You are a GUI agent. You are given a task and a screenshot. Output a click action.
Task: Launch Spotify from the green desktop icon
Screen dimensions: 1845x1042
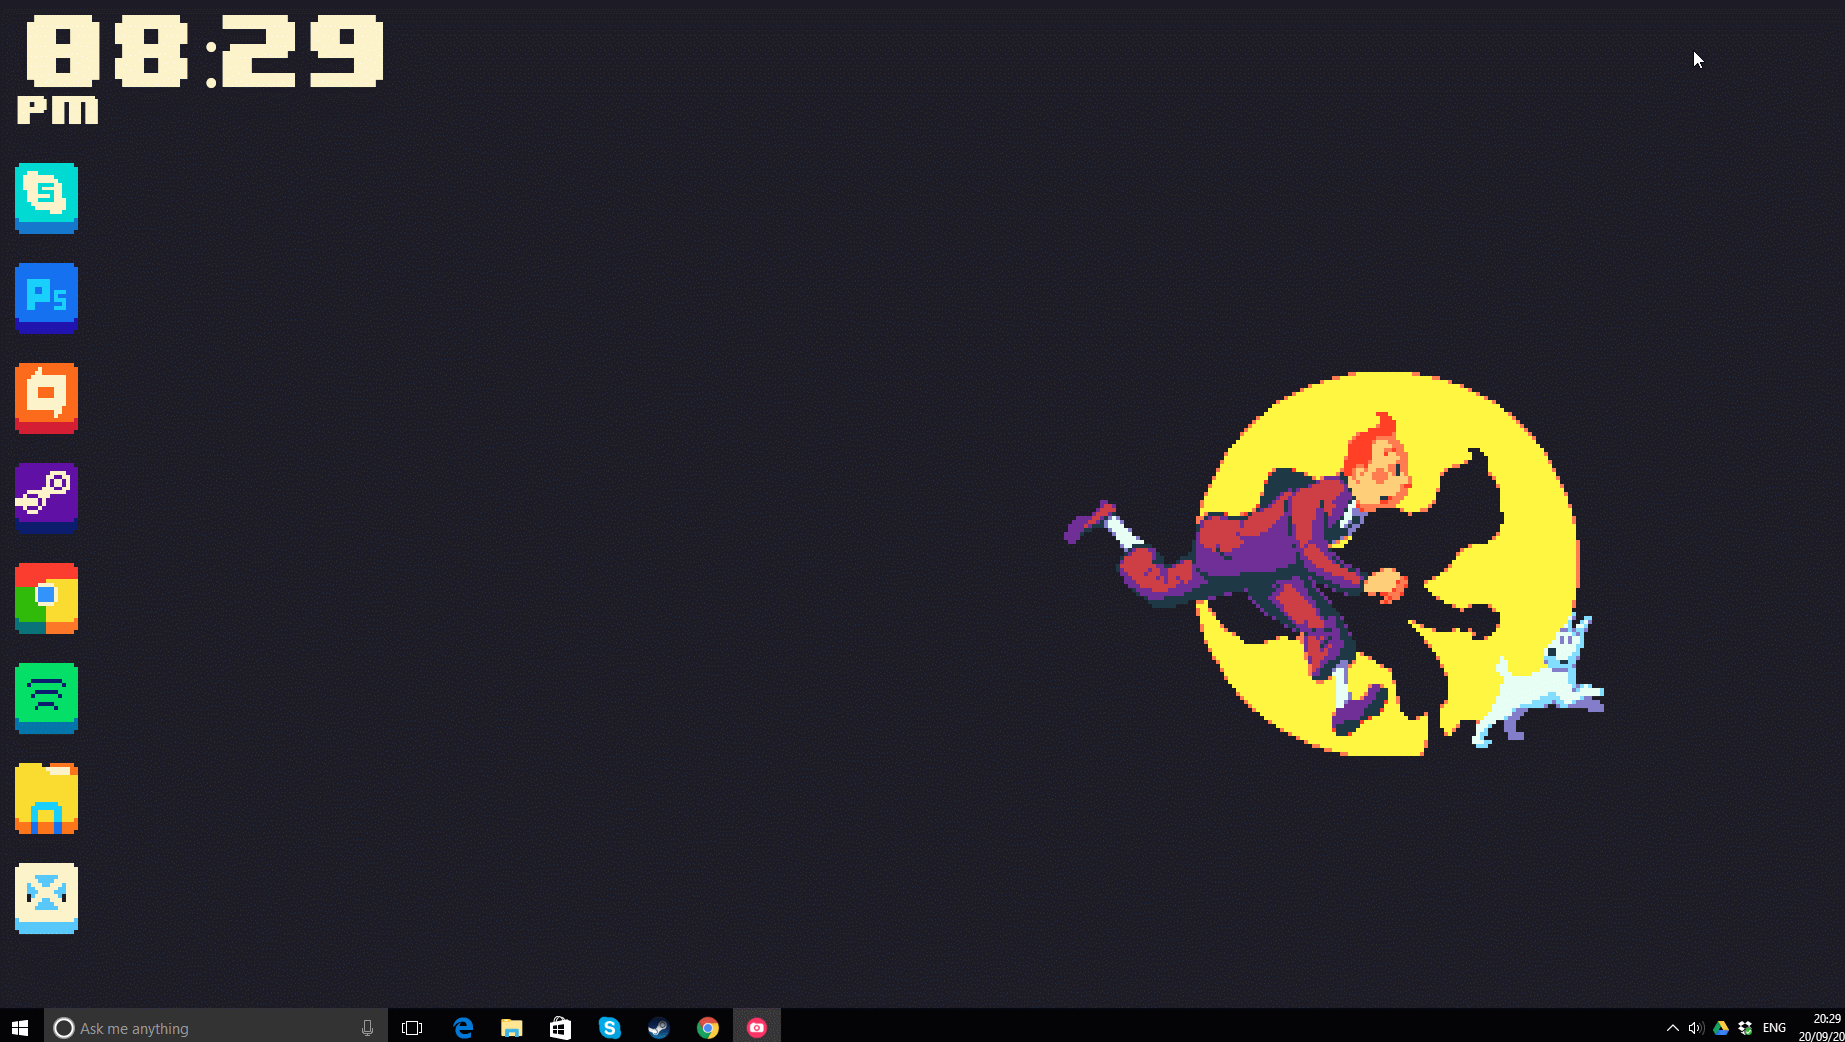point(46,697)
